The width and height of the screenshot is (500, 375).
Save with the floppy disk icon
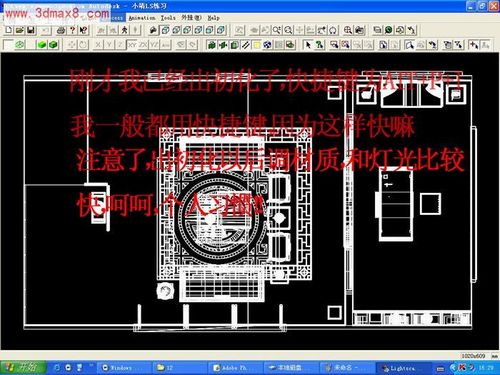[31, 30]
